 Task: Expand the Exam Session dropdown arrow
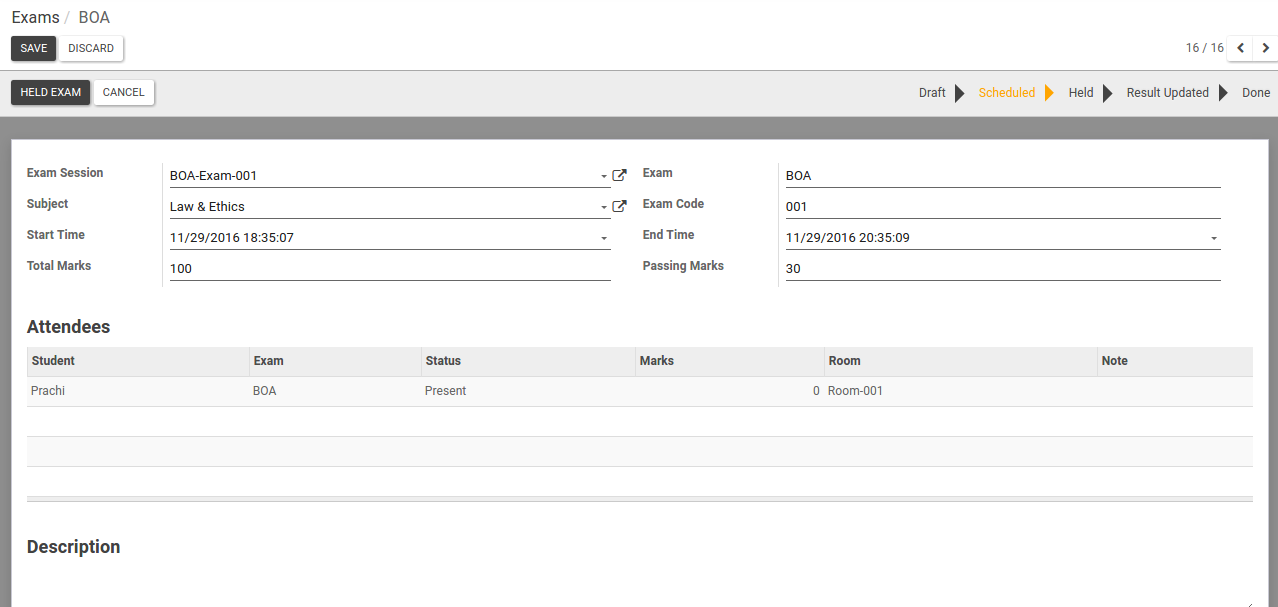pos(604,176)
